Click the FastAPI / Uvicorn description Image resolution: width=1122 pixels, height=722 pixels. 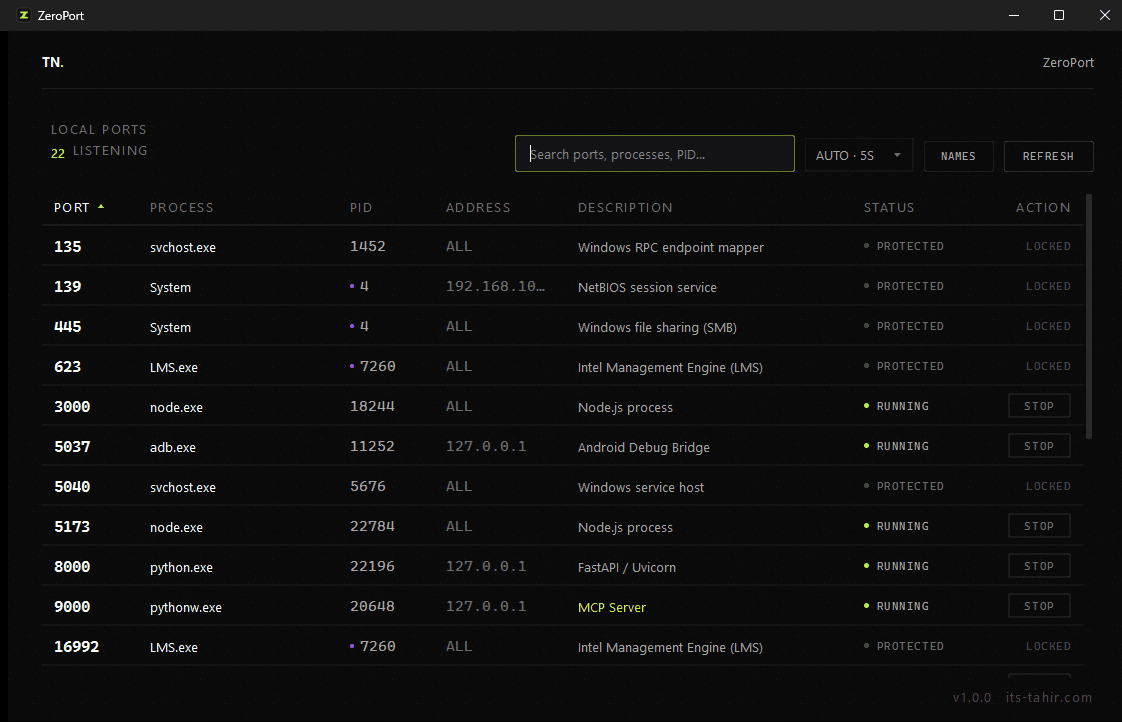[x=627, y=567]
